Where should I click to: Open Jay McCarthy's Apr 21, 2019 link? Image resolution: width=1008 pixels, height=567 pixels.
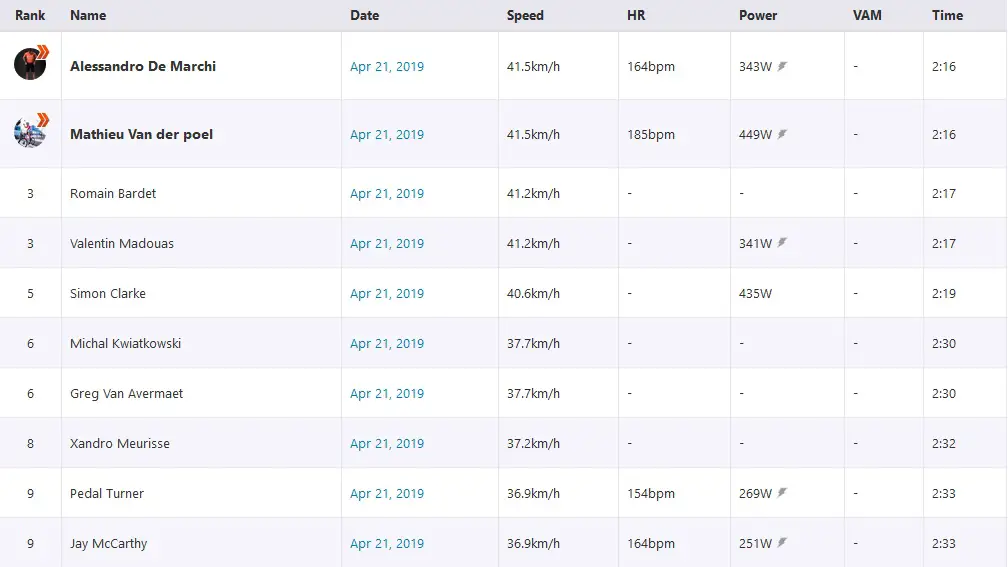click(x=387, y=544)
